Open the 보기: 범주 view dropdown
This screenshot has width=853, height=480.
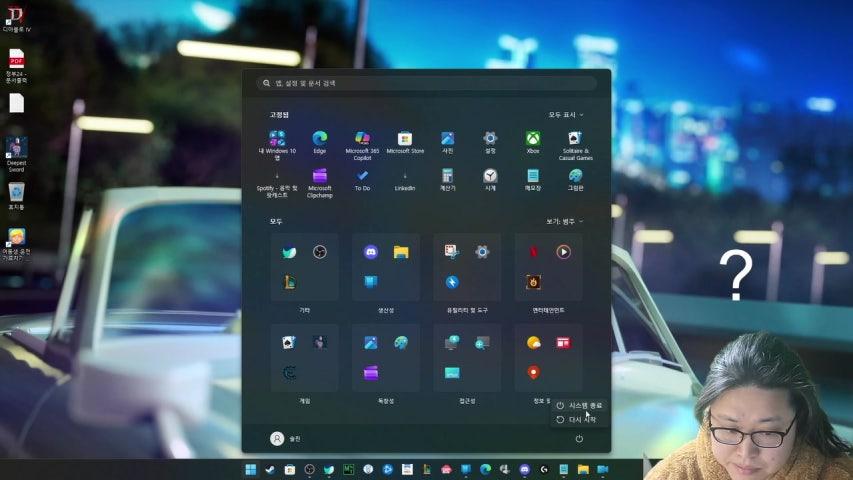tap(565, 221)
